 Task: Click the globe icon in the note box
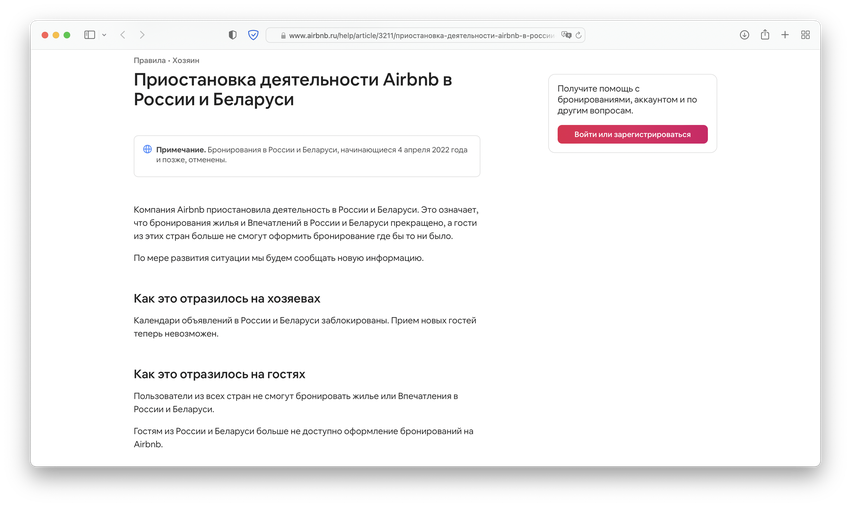pyautogui.click(x=148, y=149)
